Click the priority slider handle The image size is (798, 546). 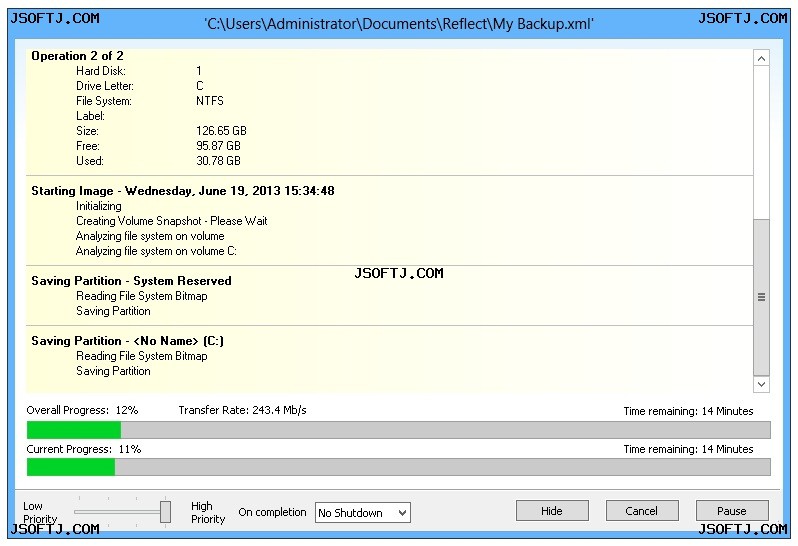[165, 511]
